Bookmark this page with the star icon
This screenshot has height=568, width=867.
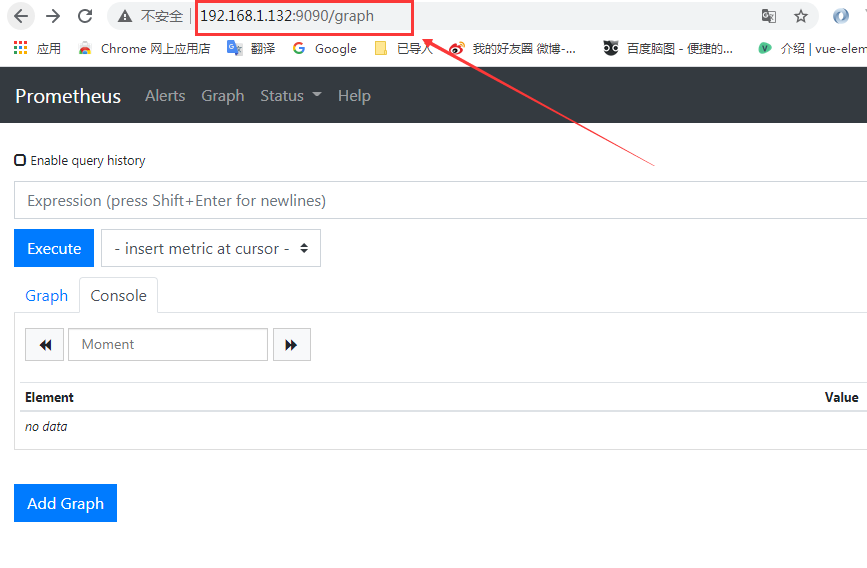801,16
